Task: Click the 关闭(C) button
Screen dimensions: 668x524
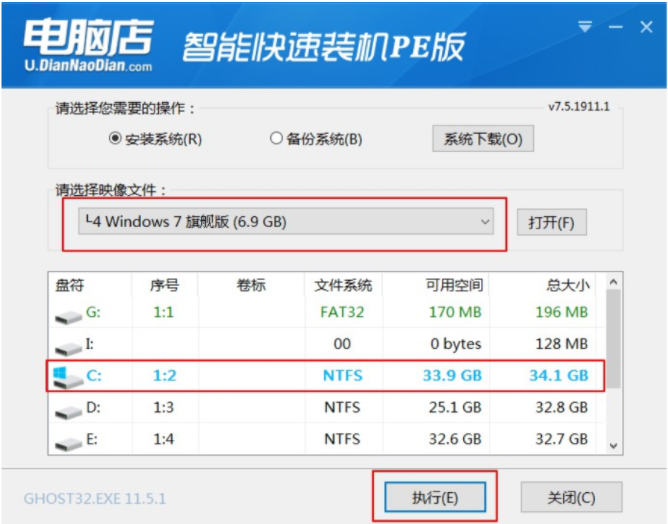Action: [x=571, y=497]
